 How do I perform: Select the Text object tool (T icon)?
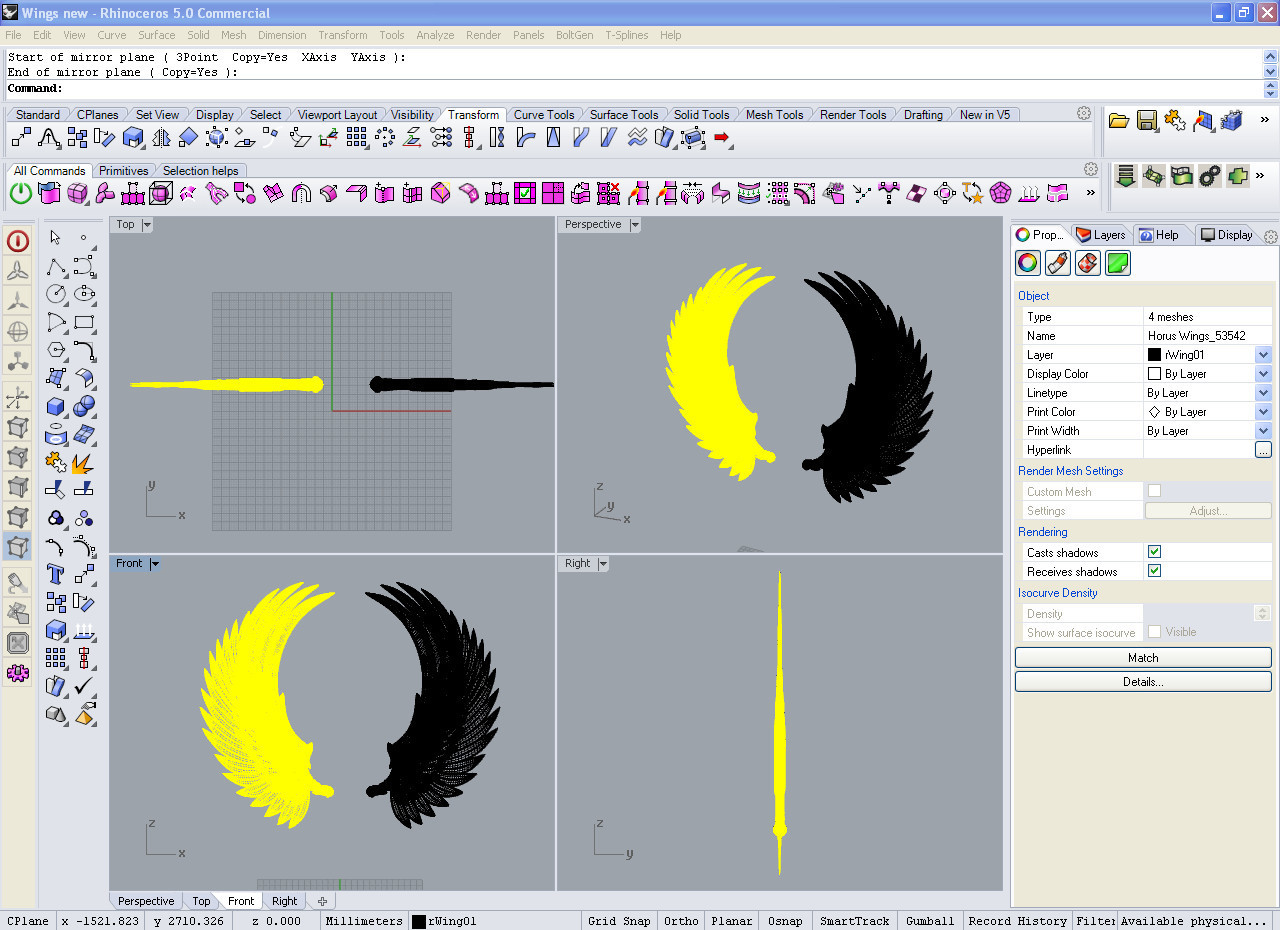pos(56,574)
